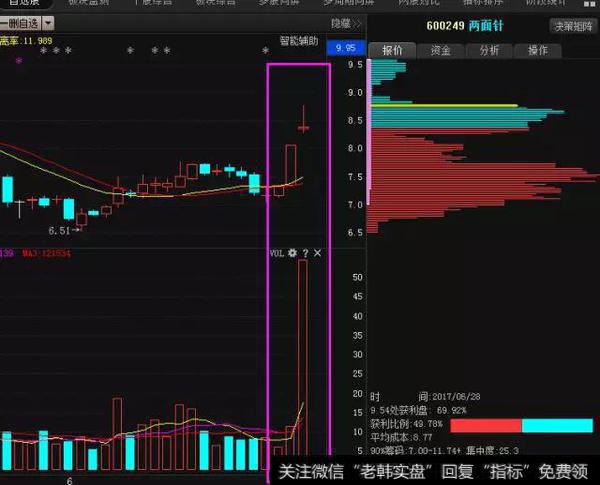600x485 pixels.
Task: Open the 决策矩阵 decision matrix button
Action: pos(572,25)
